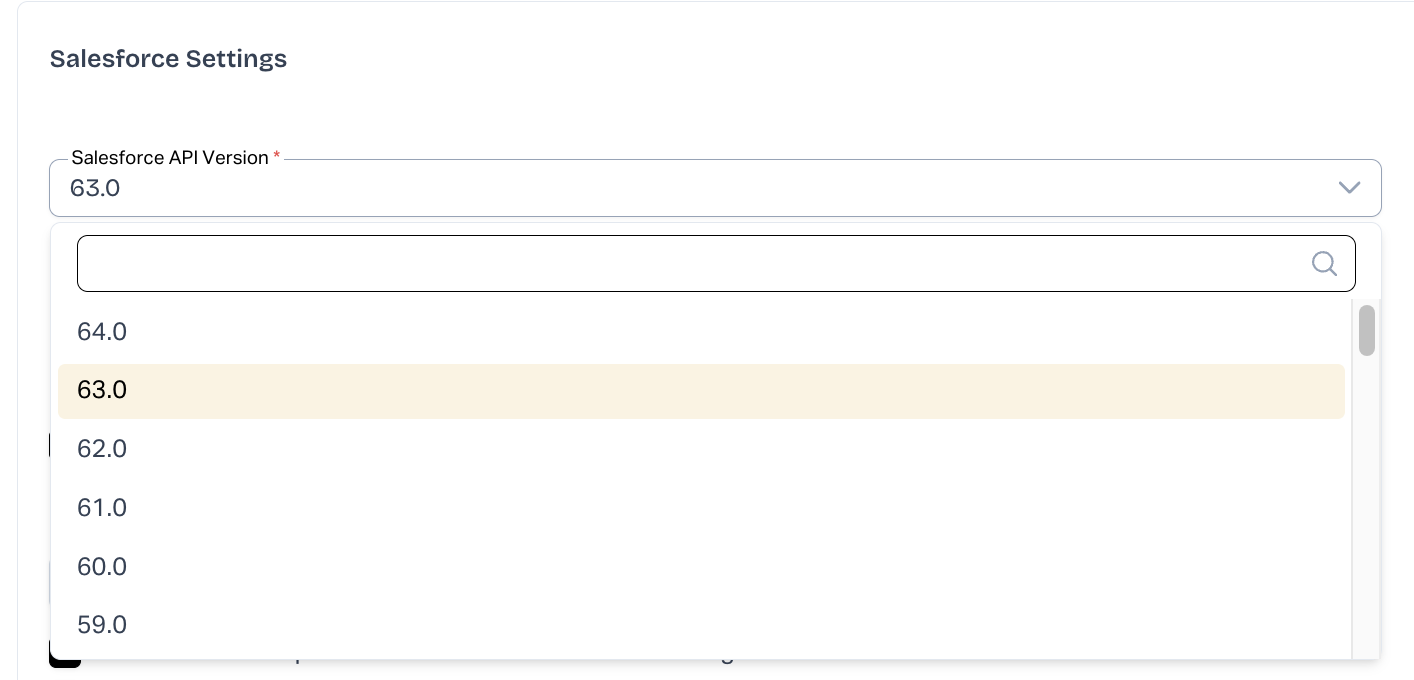Select the 61.0 API version option
Image resolution: width=1414 pixels, height=680 pixels.
click(x=102, y=508)
